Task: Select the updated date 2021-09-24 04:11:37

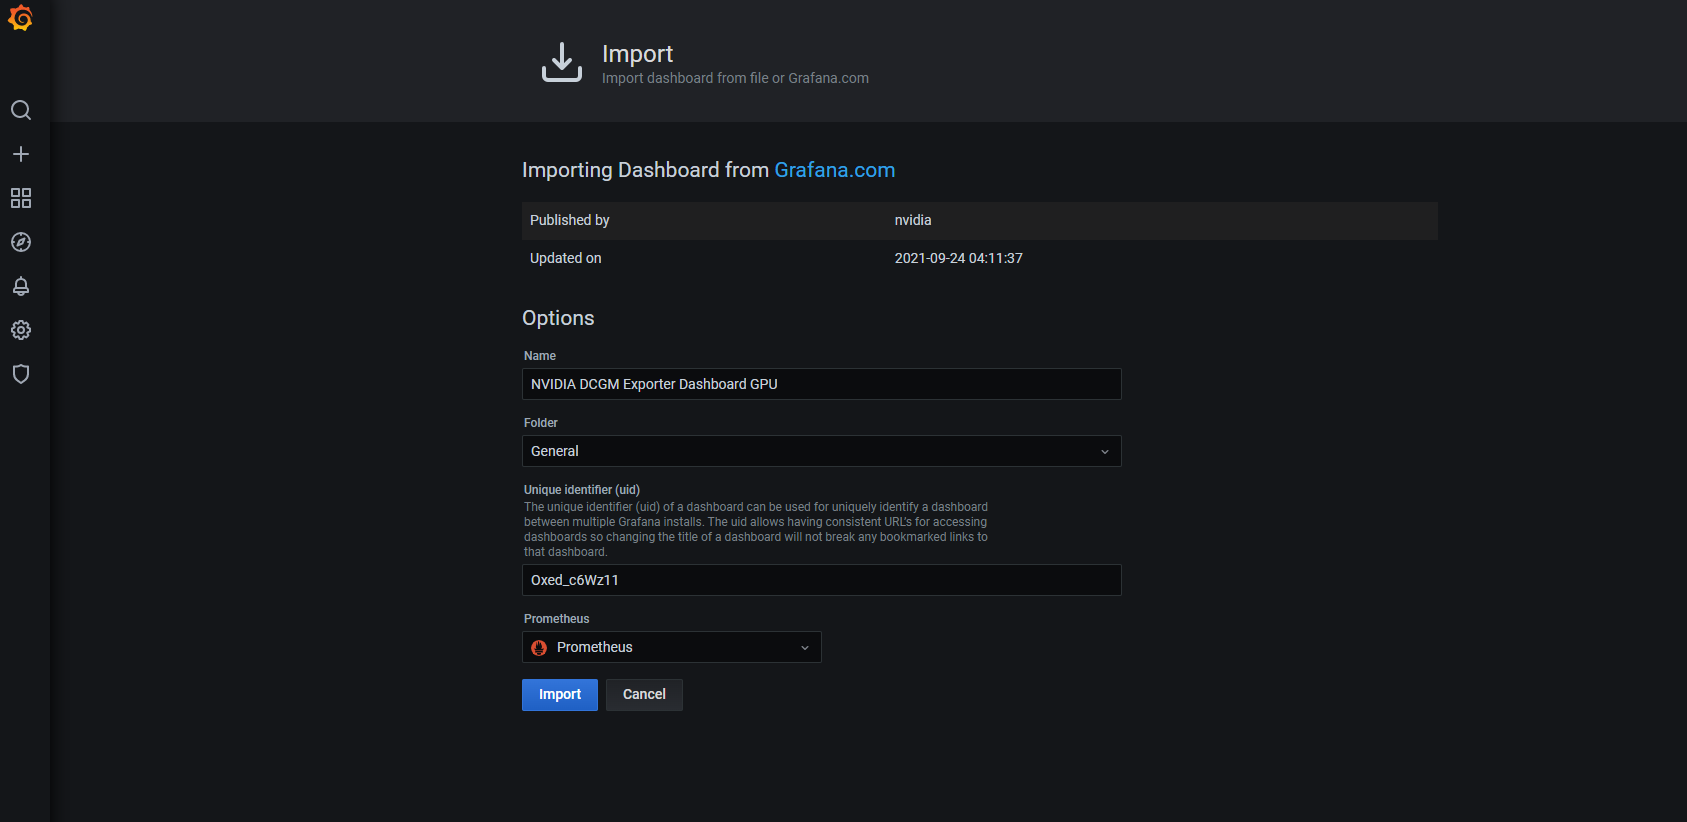Action: pyautogui.click(x=958, y=258)
